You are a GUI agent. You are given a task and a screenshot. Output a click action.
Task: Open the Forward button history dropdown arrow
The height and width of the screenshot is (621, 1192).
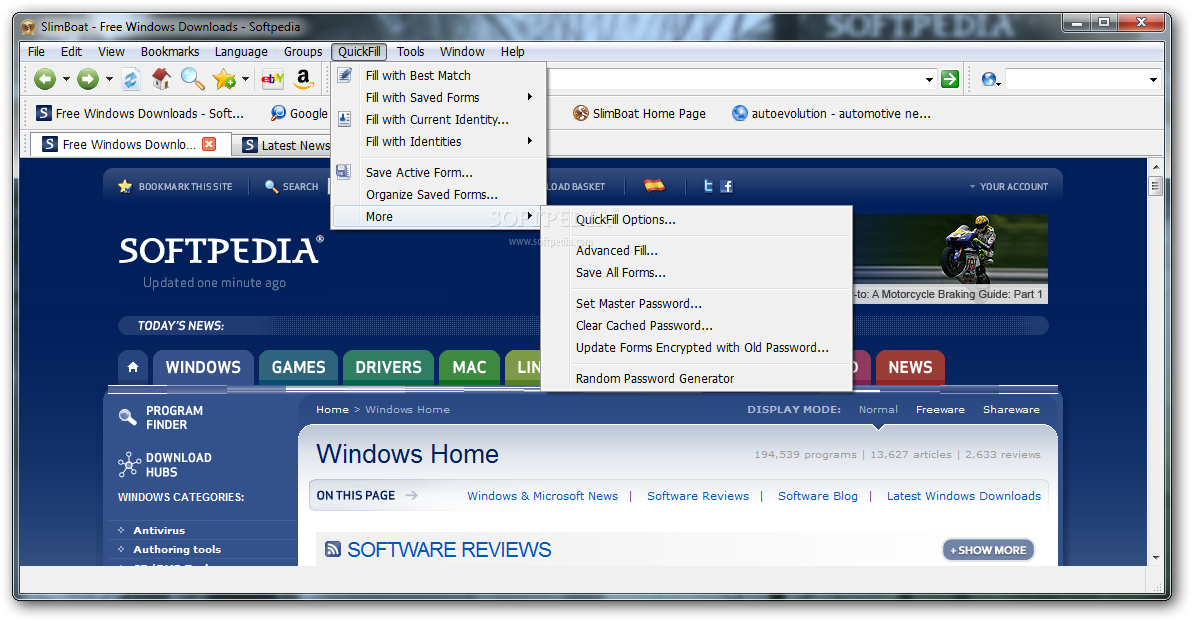coord(109,79)
